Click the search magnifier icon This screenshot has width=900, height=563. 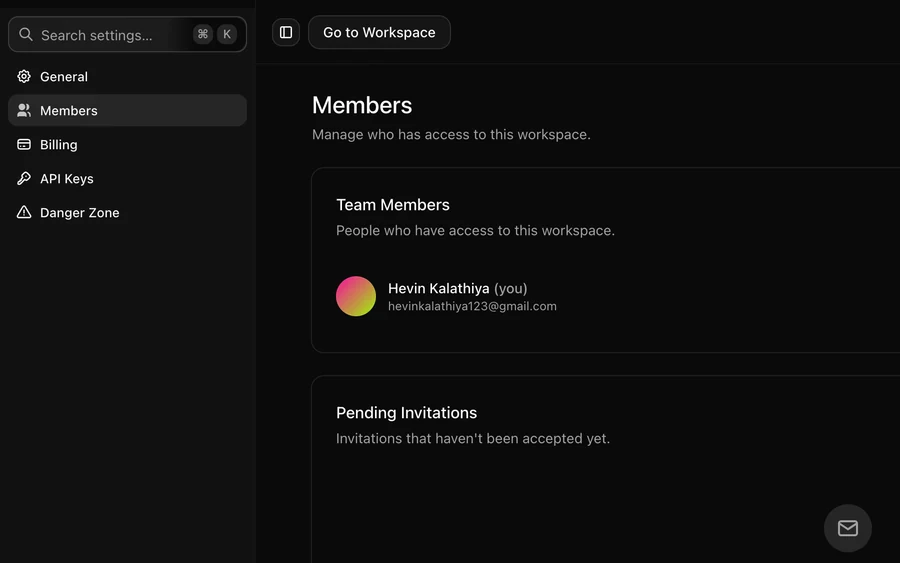tap(26, 34)
